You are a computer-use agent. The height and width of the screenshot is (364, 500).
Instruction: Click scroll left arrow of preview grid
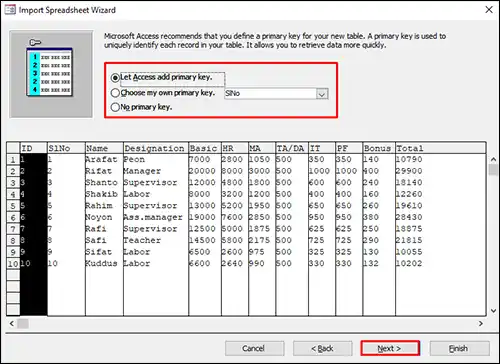[11, 323]
